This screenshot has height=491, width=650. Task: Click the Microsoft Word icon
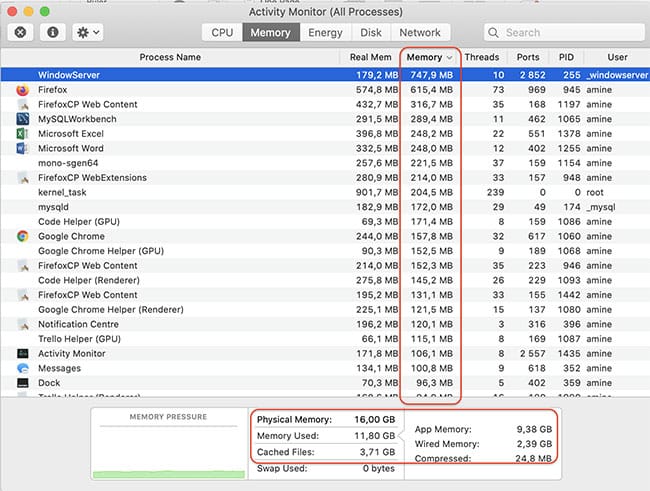coord(22,148)
